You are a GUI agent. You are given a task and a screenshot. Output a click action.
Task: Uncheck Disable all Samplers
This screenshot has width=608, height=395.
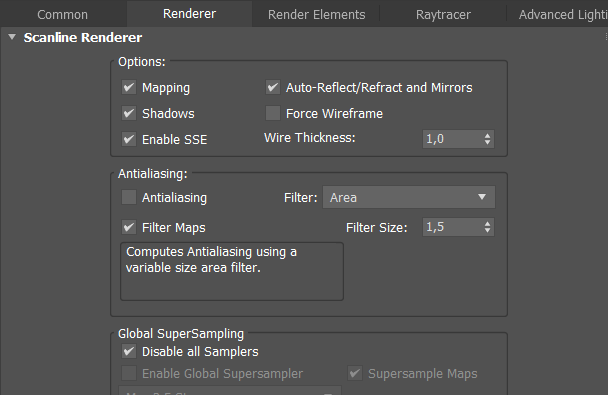click(129, 352)
